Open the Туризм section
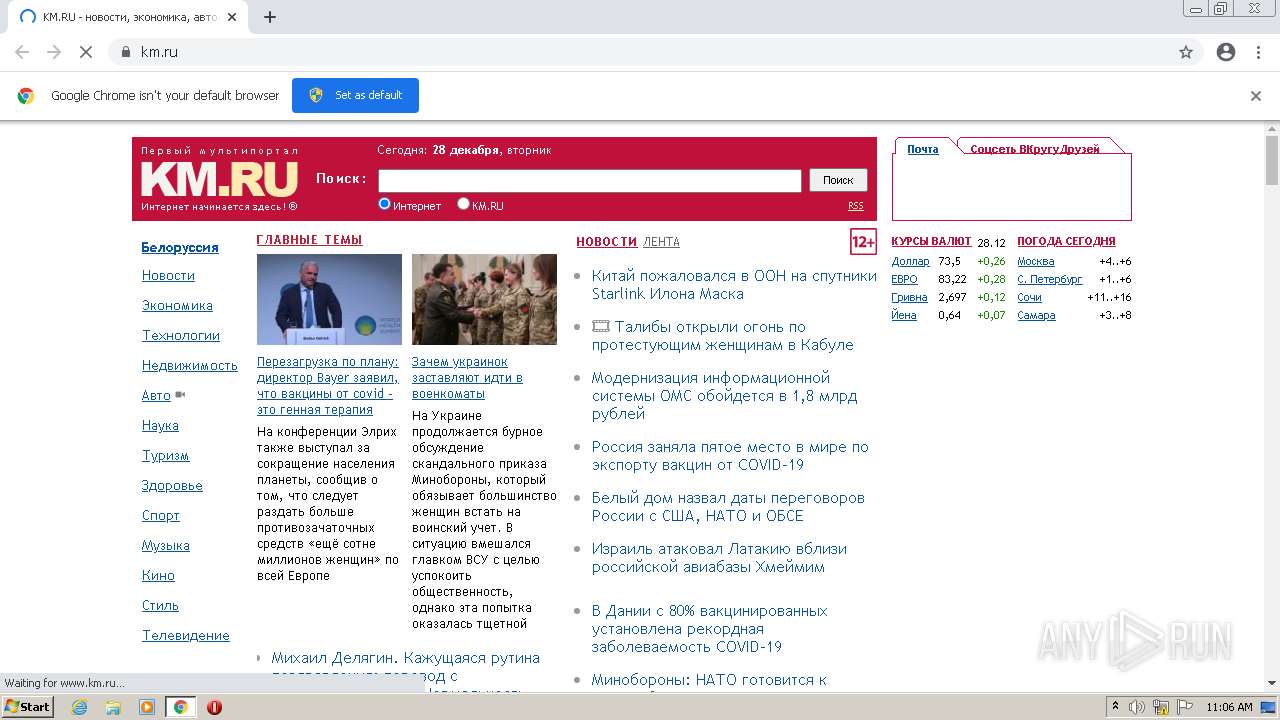This screenshot has width=1280, height=720. pyautogui.click(x=165, y=455)
